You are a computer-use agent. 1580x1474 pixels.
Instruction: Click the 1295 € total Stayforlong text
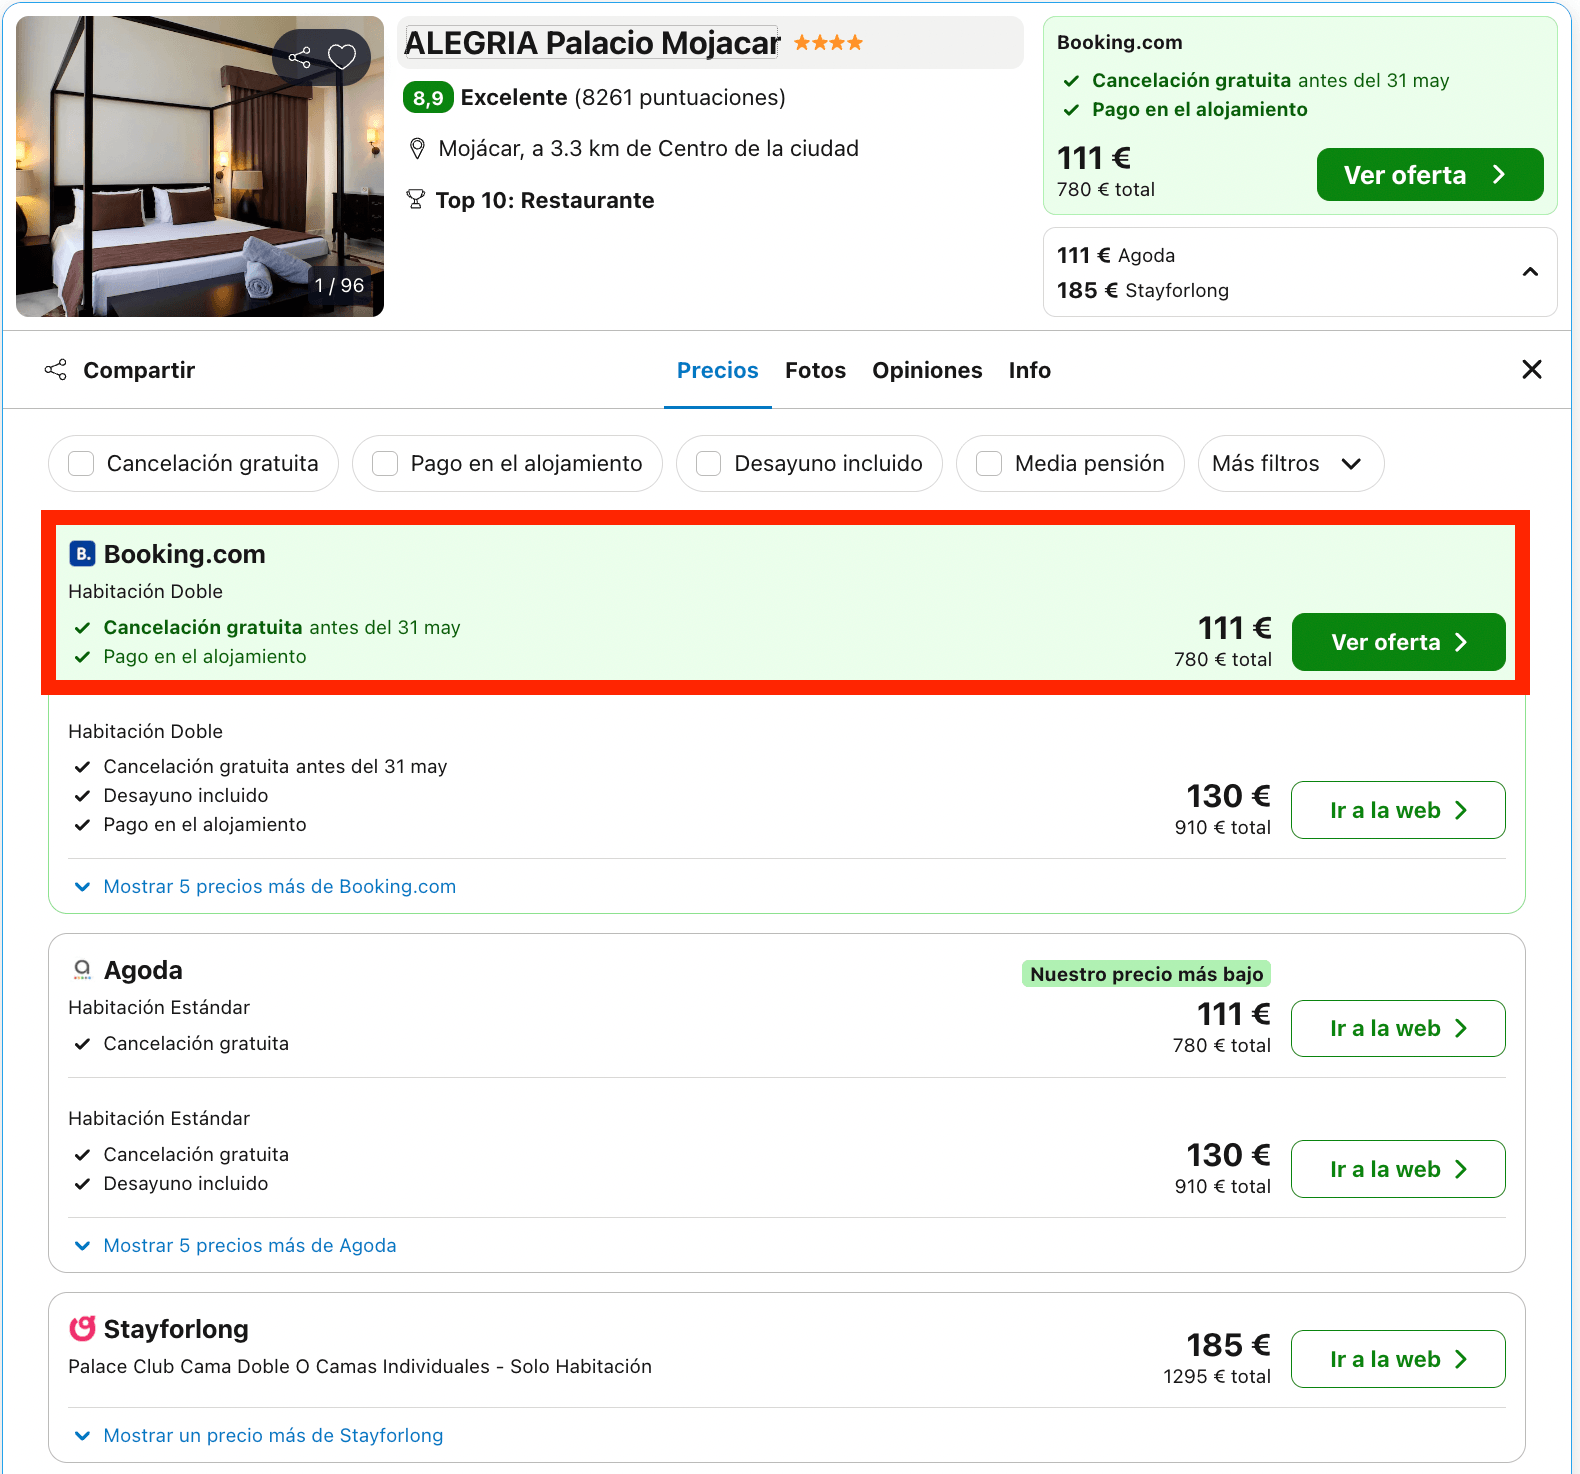pos(1217,1377)
